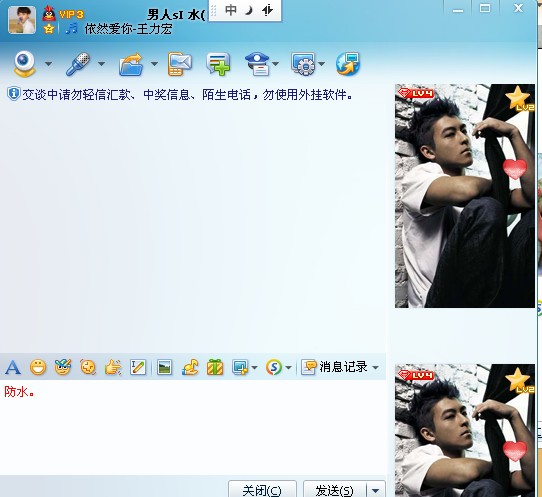542x497 pixels.
Task: Open the font settings letter A icon
Action: pos(13,367)
